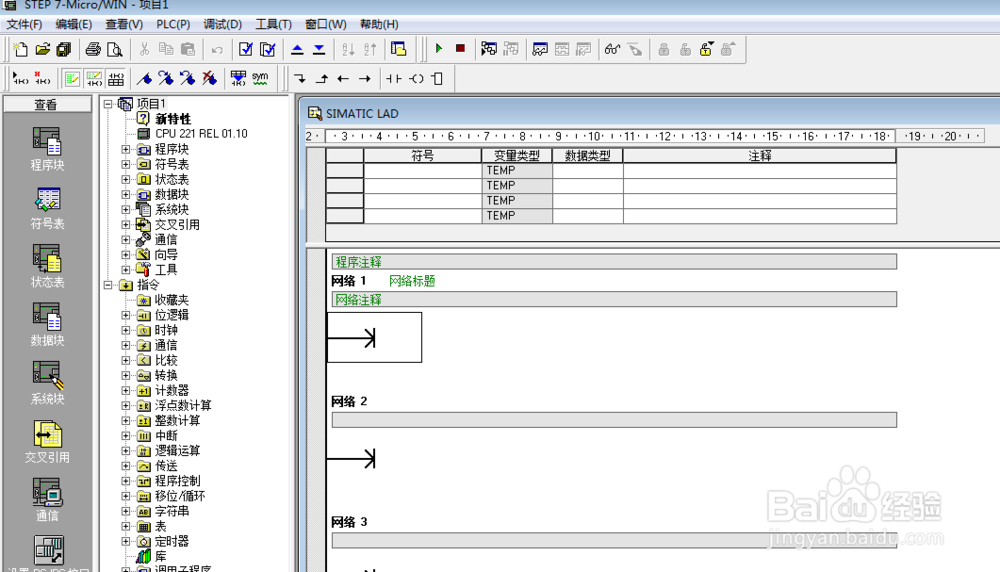Insert coil with the coil icon
Image resolution: width=1000 pixels, height=572 pixels.
click(x=416, y=78)
